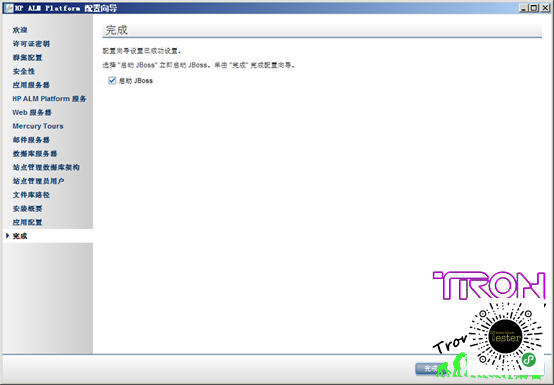This screenshot has width=554, height=385.
Task: Select 邮件服务器 in sidebar
Action: point(31,140)
